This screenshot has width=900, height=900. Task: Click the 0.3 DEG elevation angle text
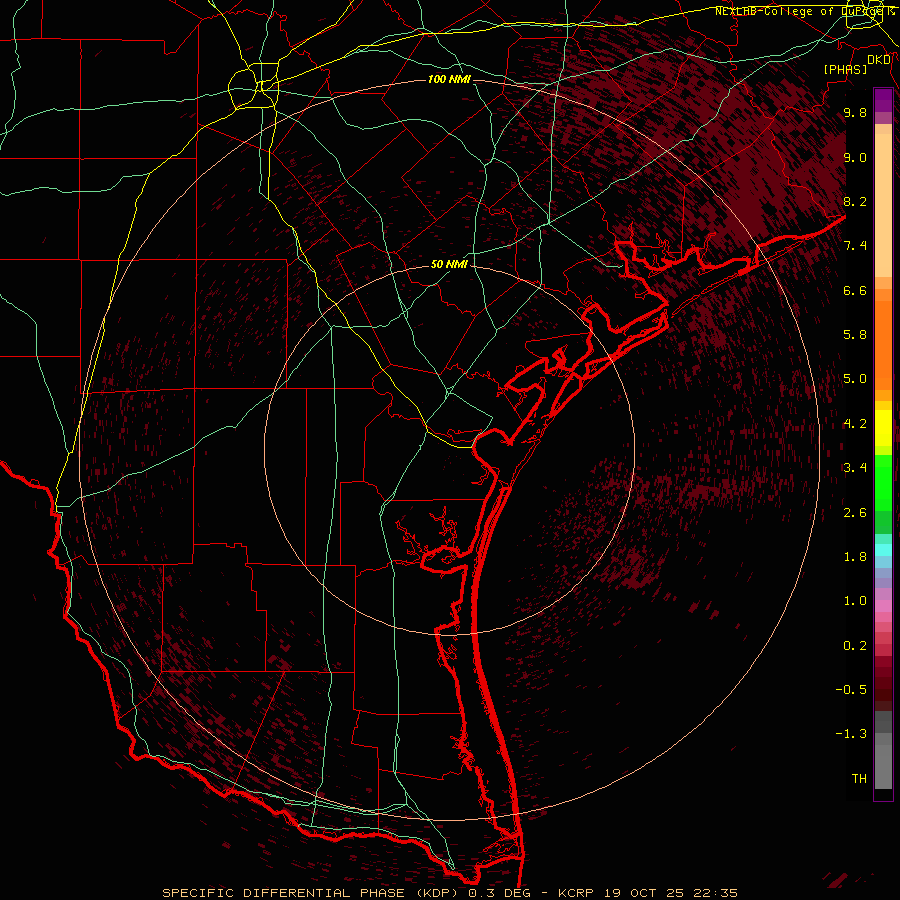498,893
